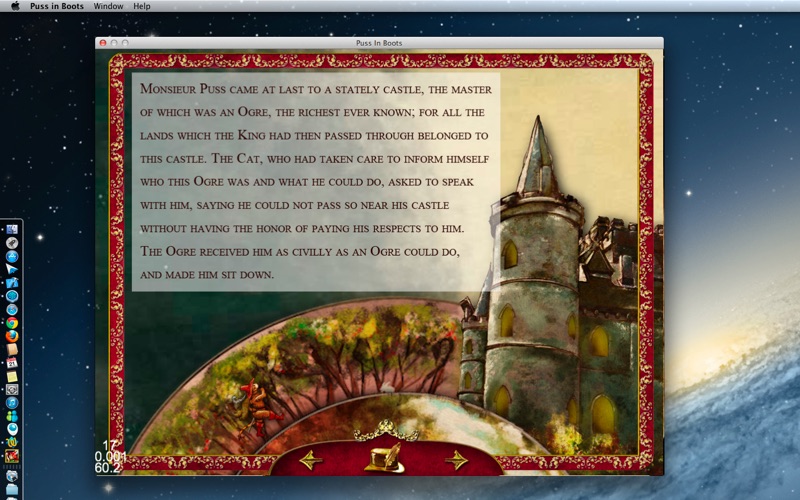Screen dimensions: 800x500
Task: Tap the white rabbit on the hill
Action: (x=387, y=388)
